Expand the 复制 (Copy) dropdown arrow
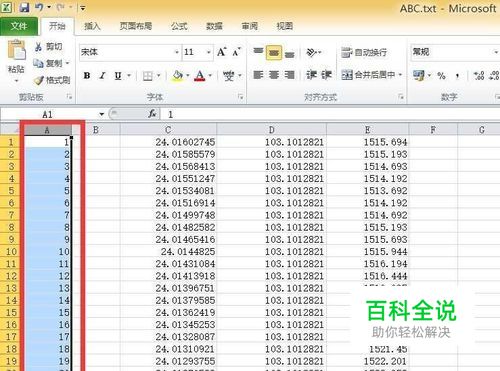 pos(68,63)
